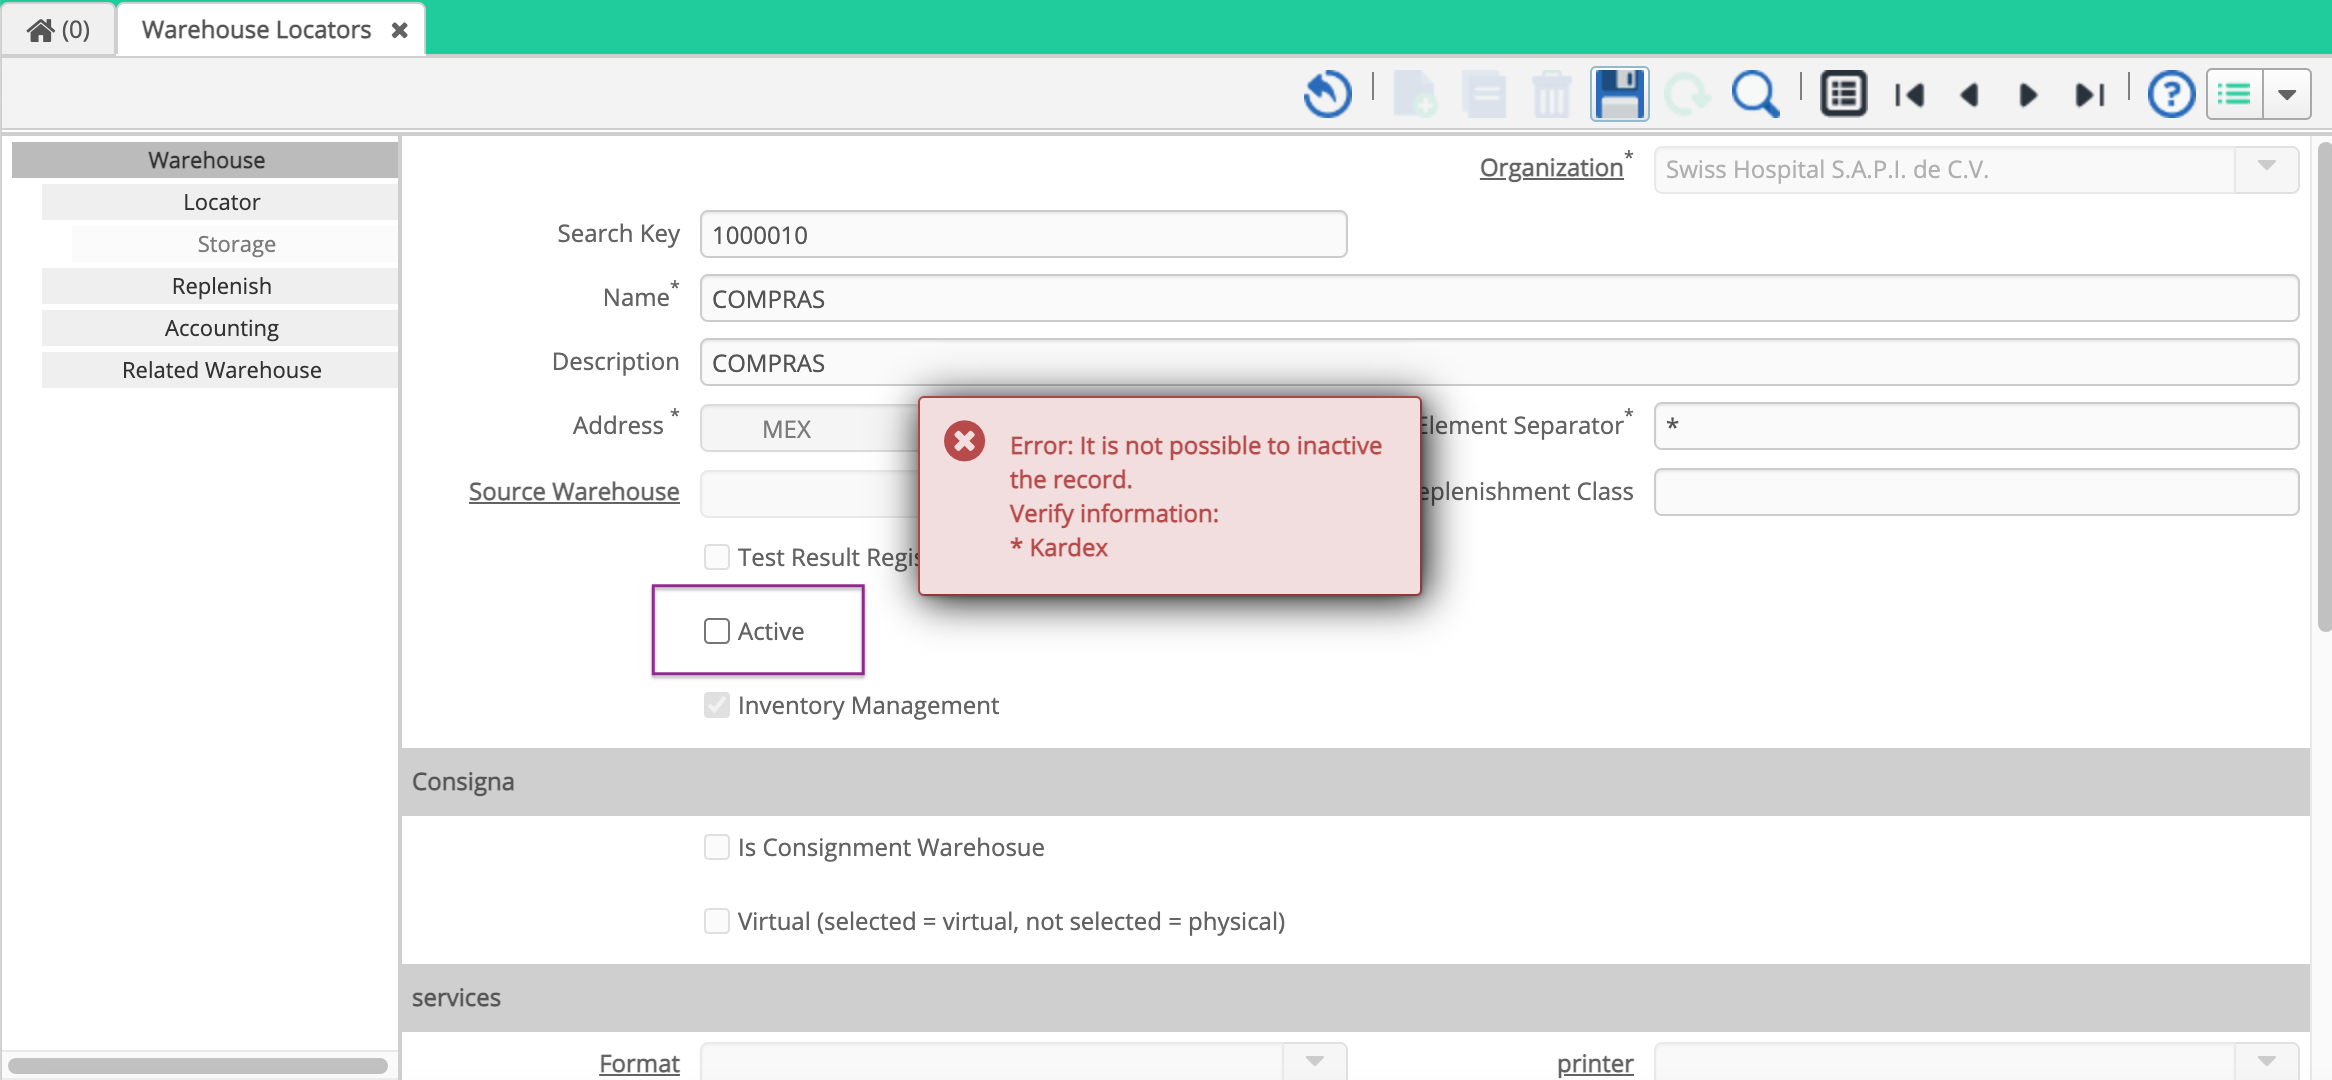Click the Undo changes icon
This screenshot has height=1080, width=2332.
[1327, 93]
